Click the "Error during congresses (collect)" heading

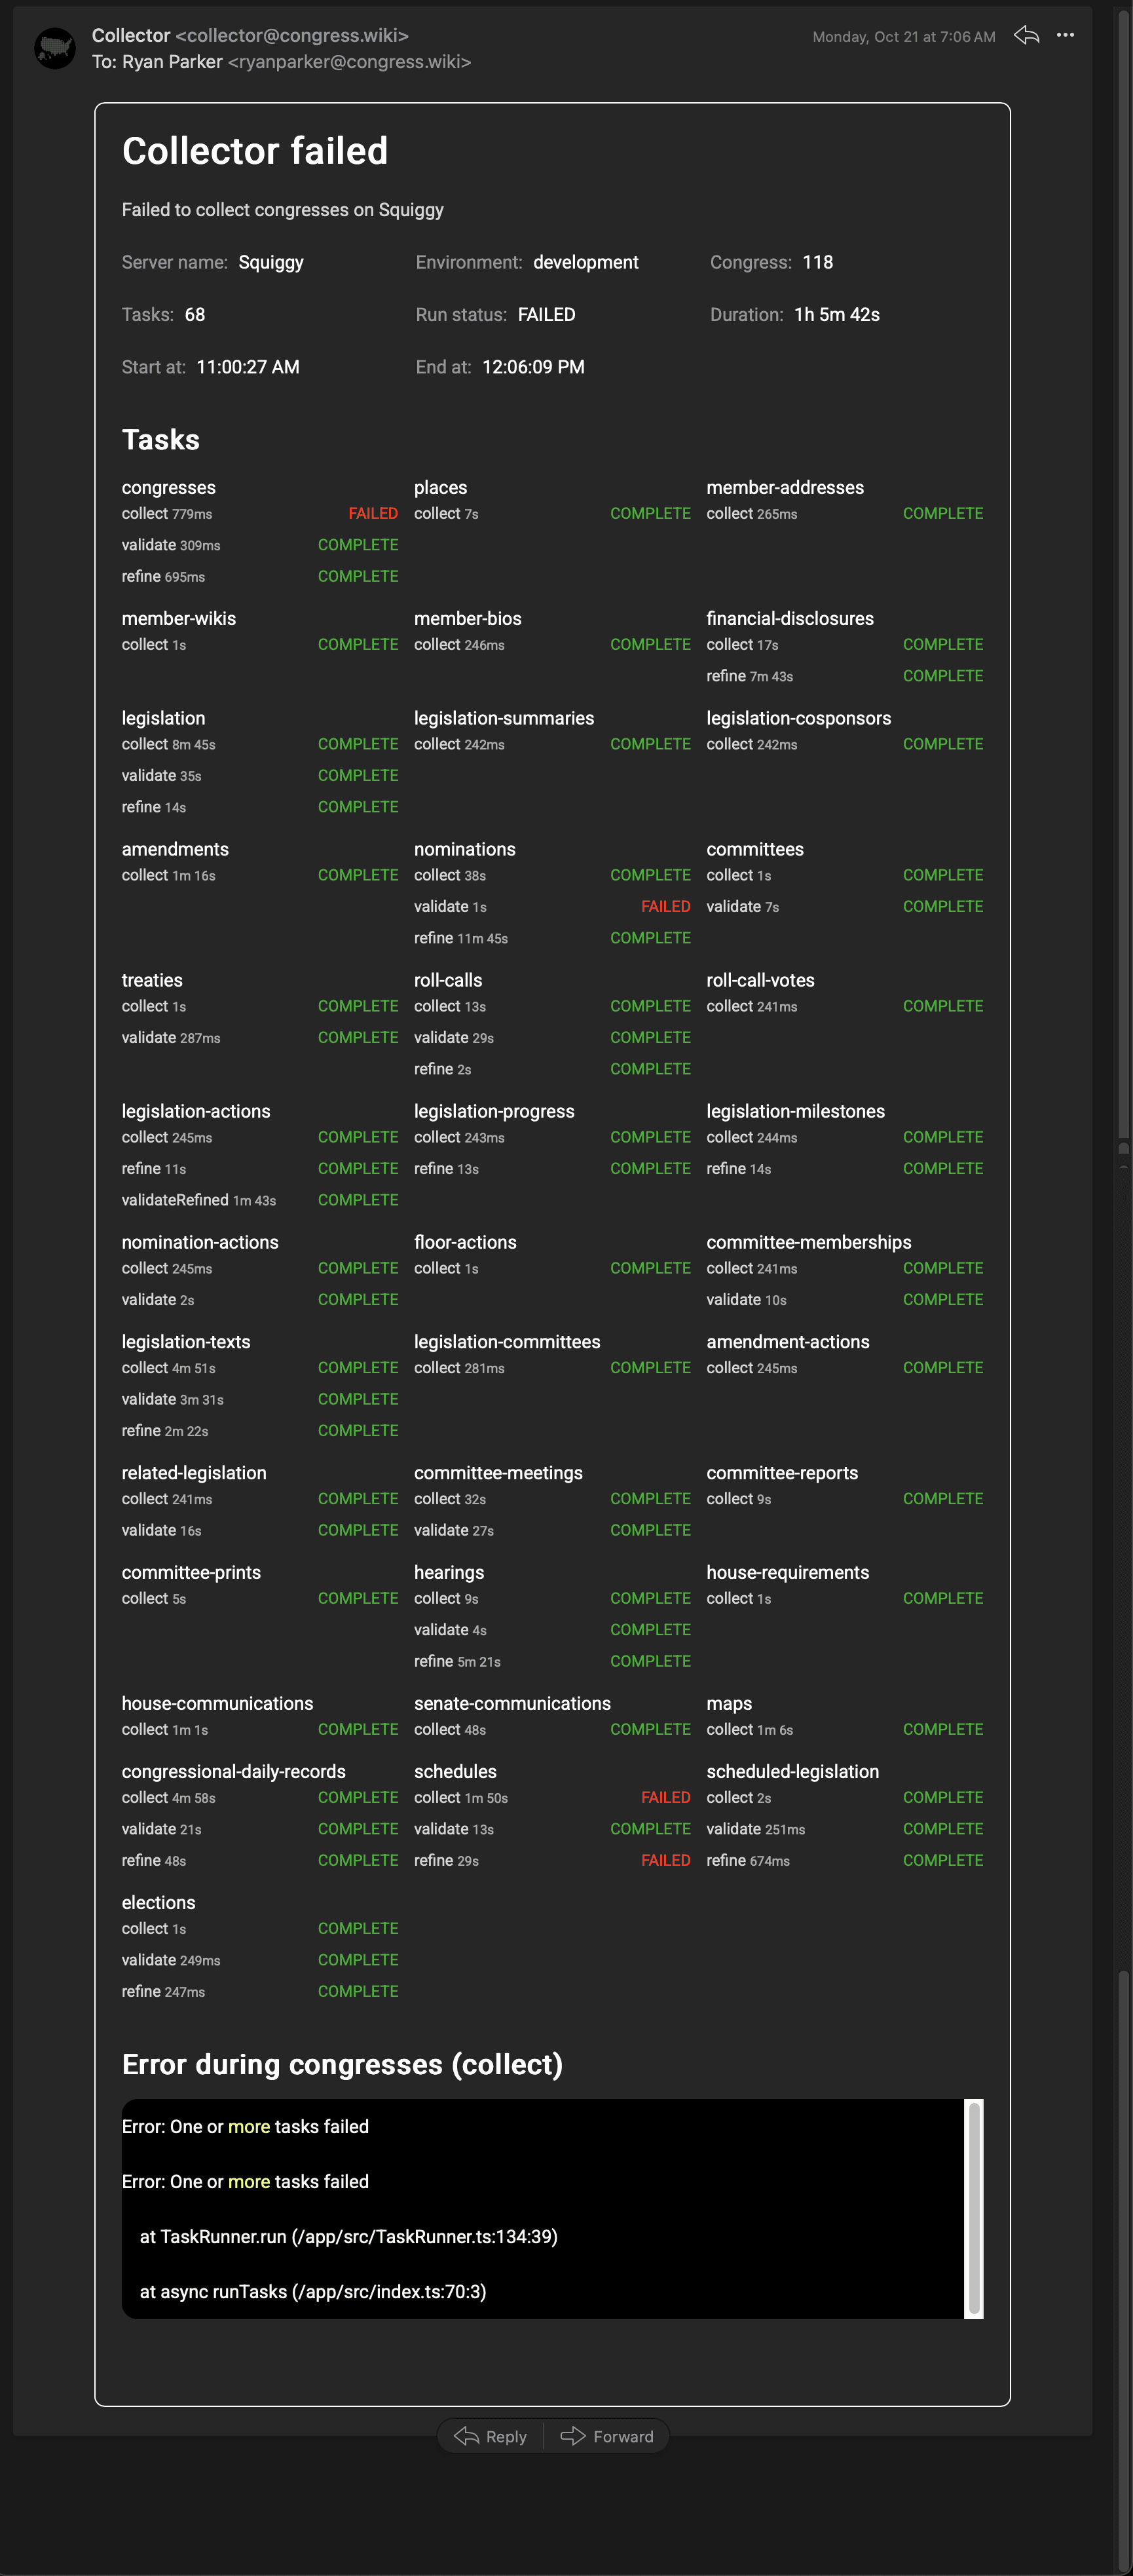[x=342, y=2064]
